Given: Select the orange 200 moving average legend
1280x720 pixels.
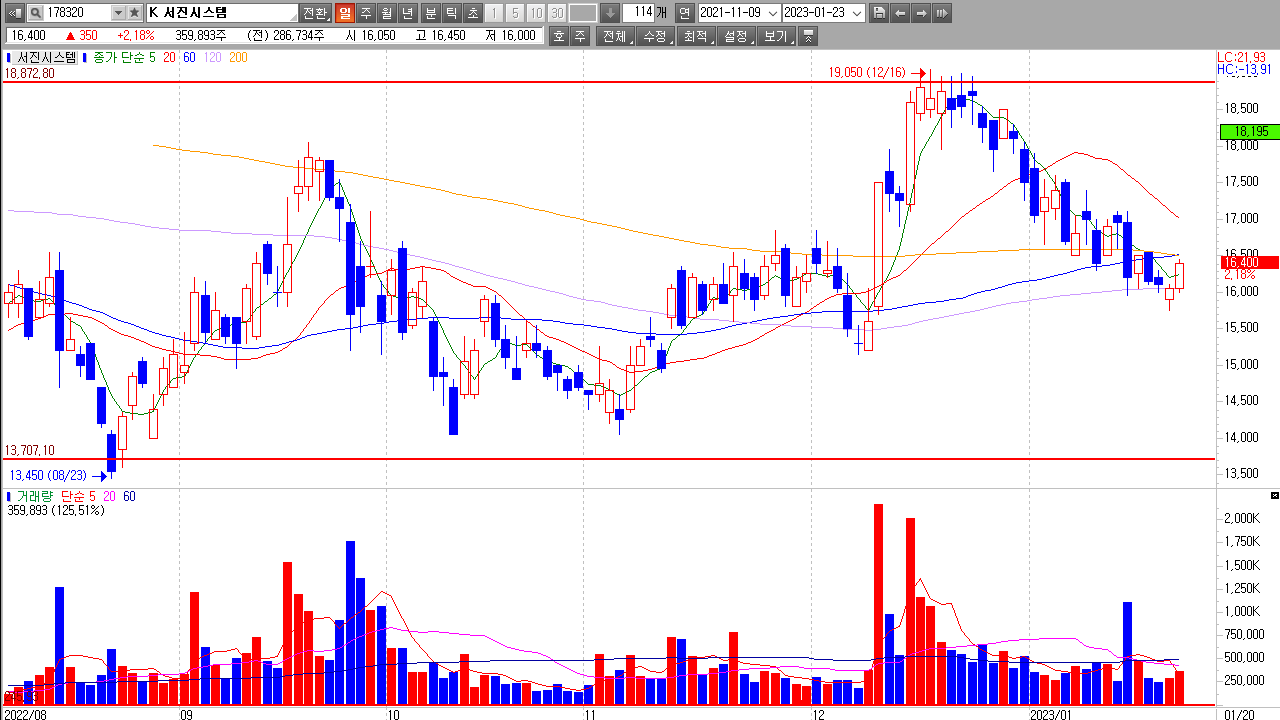Looking at the screenshot, I should (x=238, y=58).
